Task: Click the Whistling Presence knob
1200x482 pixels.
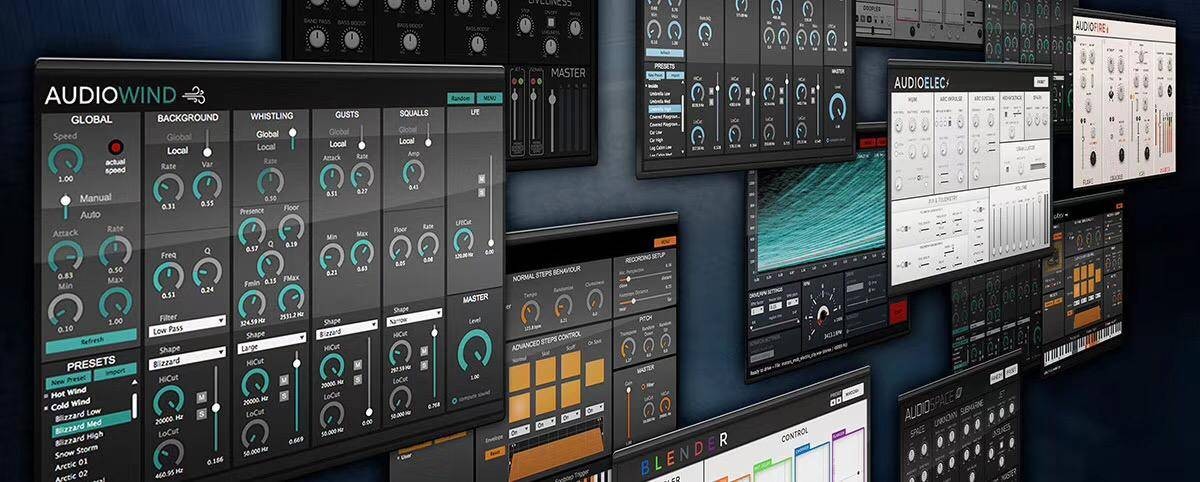Action: click(x=251, y=231)
